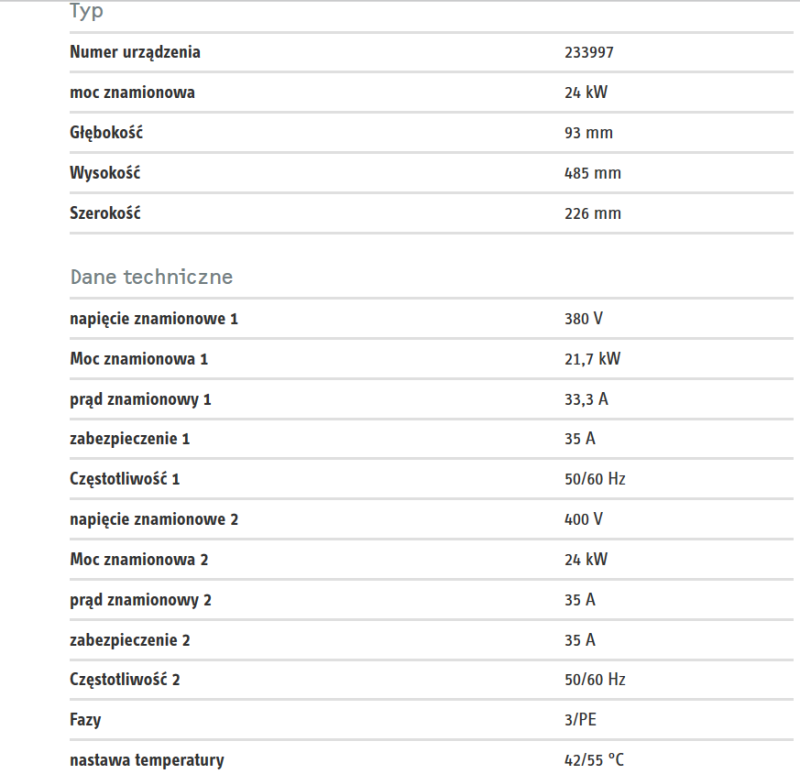
Task: Click the 'moc znamionowa' 24 kW value
Action: [586, 92]
